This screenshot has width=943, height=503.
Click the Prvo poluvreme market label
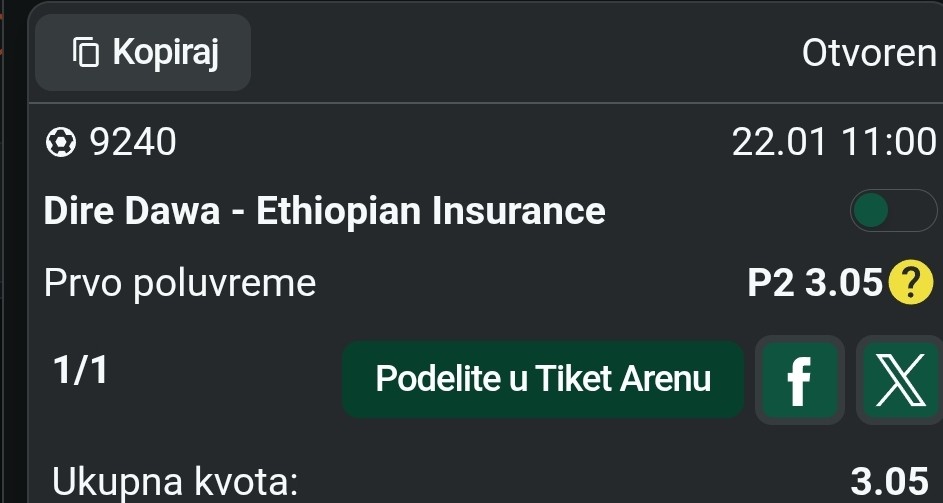[180, 284]
